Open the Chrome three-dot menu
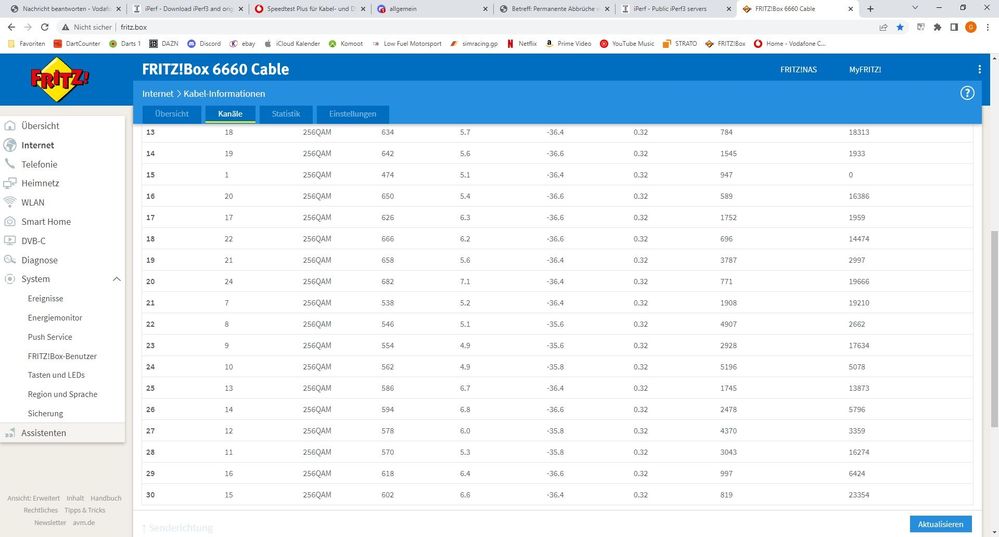Image resolution: width=999 pixels, height=537 pixels. tap(988, 27)
